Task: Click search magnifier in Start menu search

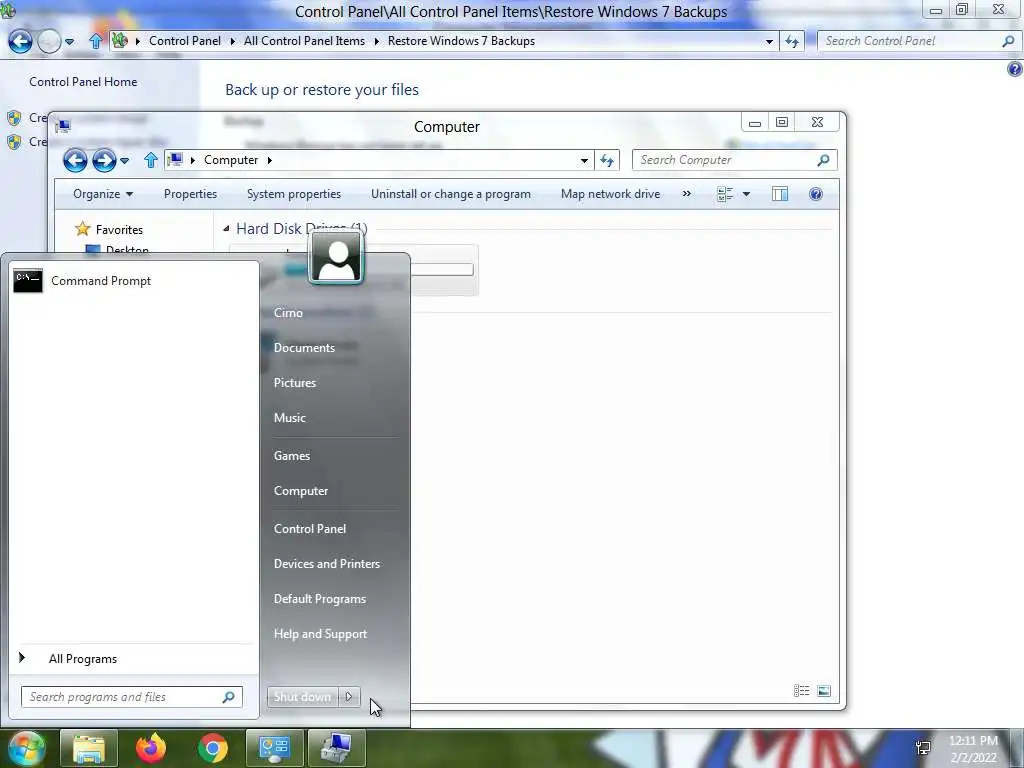Action: (x=229, y=697)
